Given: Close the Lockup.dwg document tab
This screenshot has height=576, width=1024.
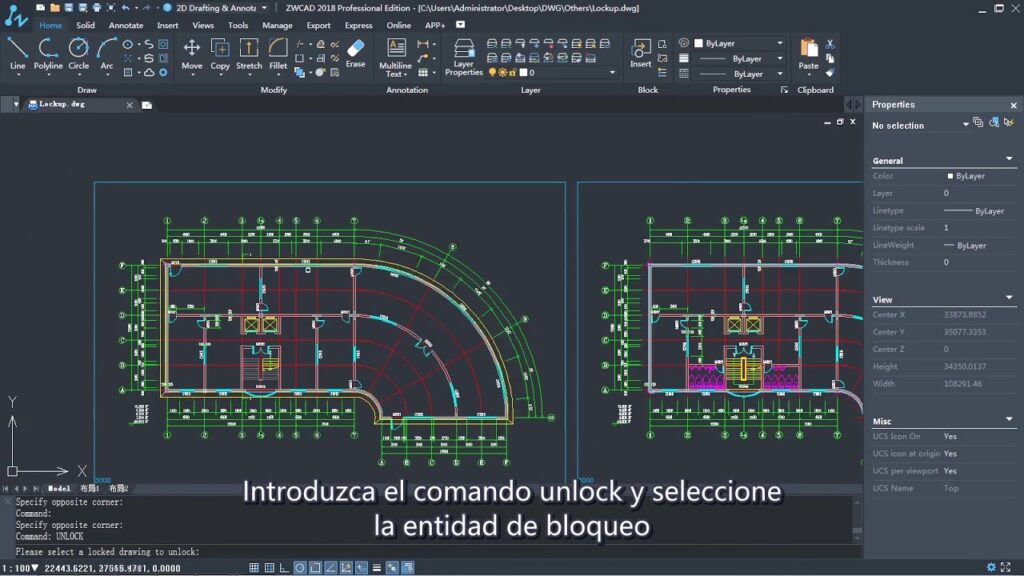Looking at the screenshot, I should click(129, 105).
